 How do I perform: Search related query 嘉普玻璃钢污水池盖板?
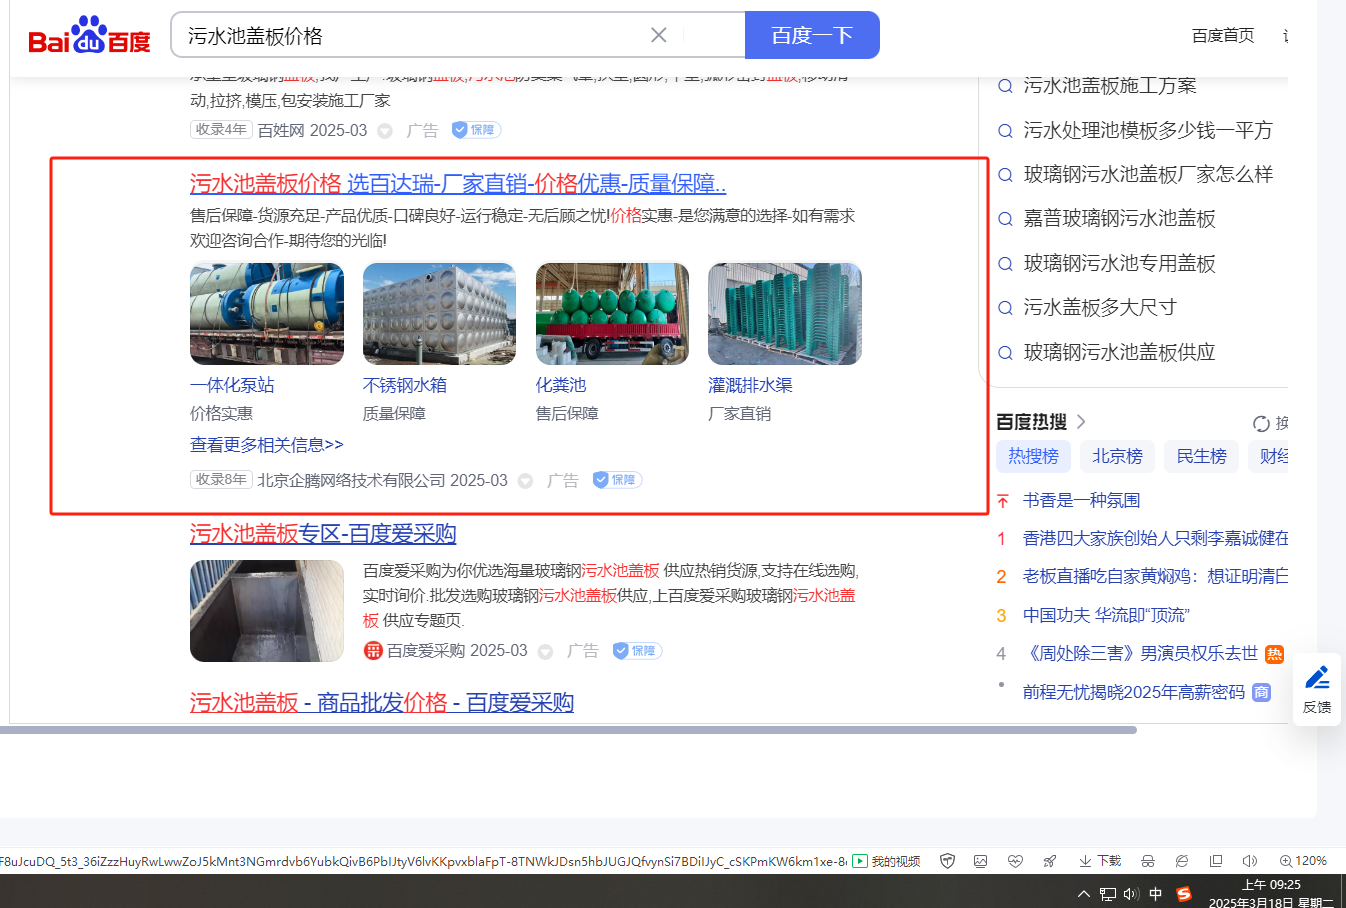point(1119,219)
